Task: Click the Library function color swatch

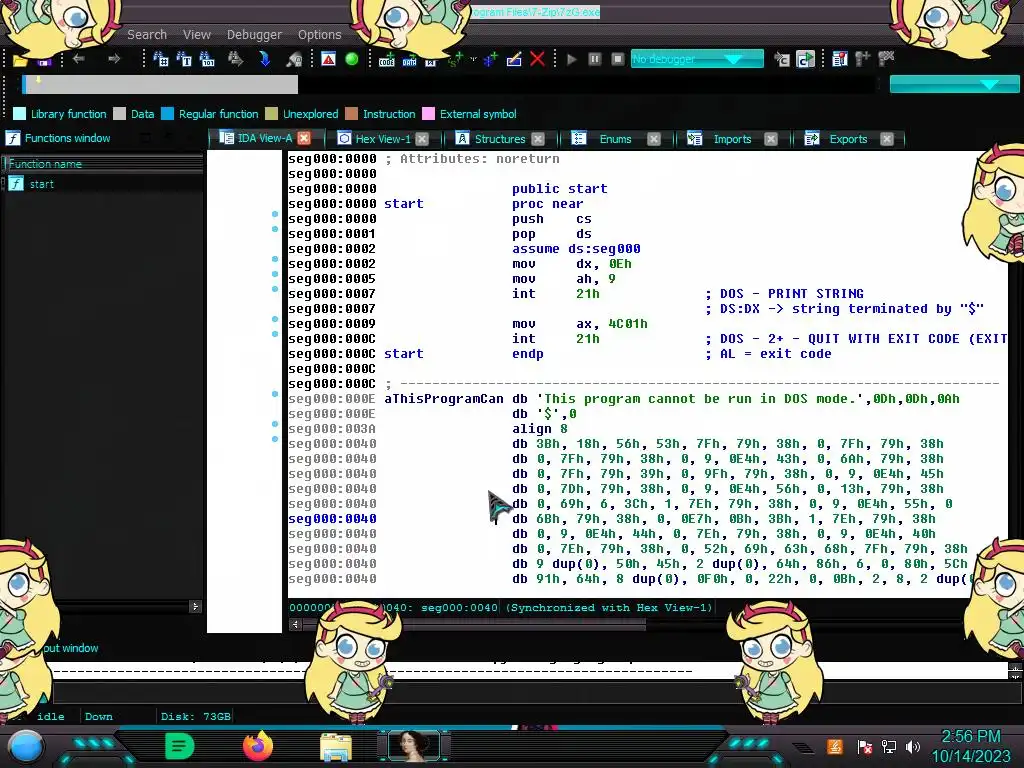Action: coord(20,114)
